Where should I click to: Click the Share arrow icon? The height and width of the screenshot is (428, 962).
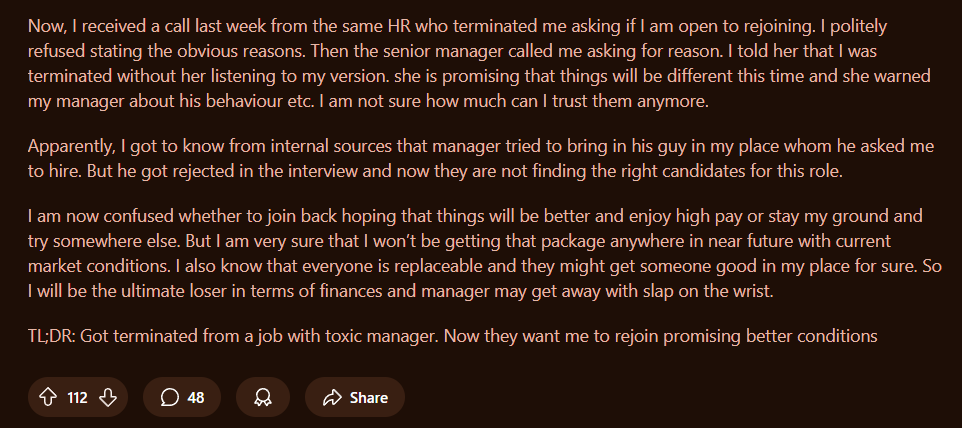pyautogui.click(x=333, y=397)
